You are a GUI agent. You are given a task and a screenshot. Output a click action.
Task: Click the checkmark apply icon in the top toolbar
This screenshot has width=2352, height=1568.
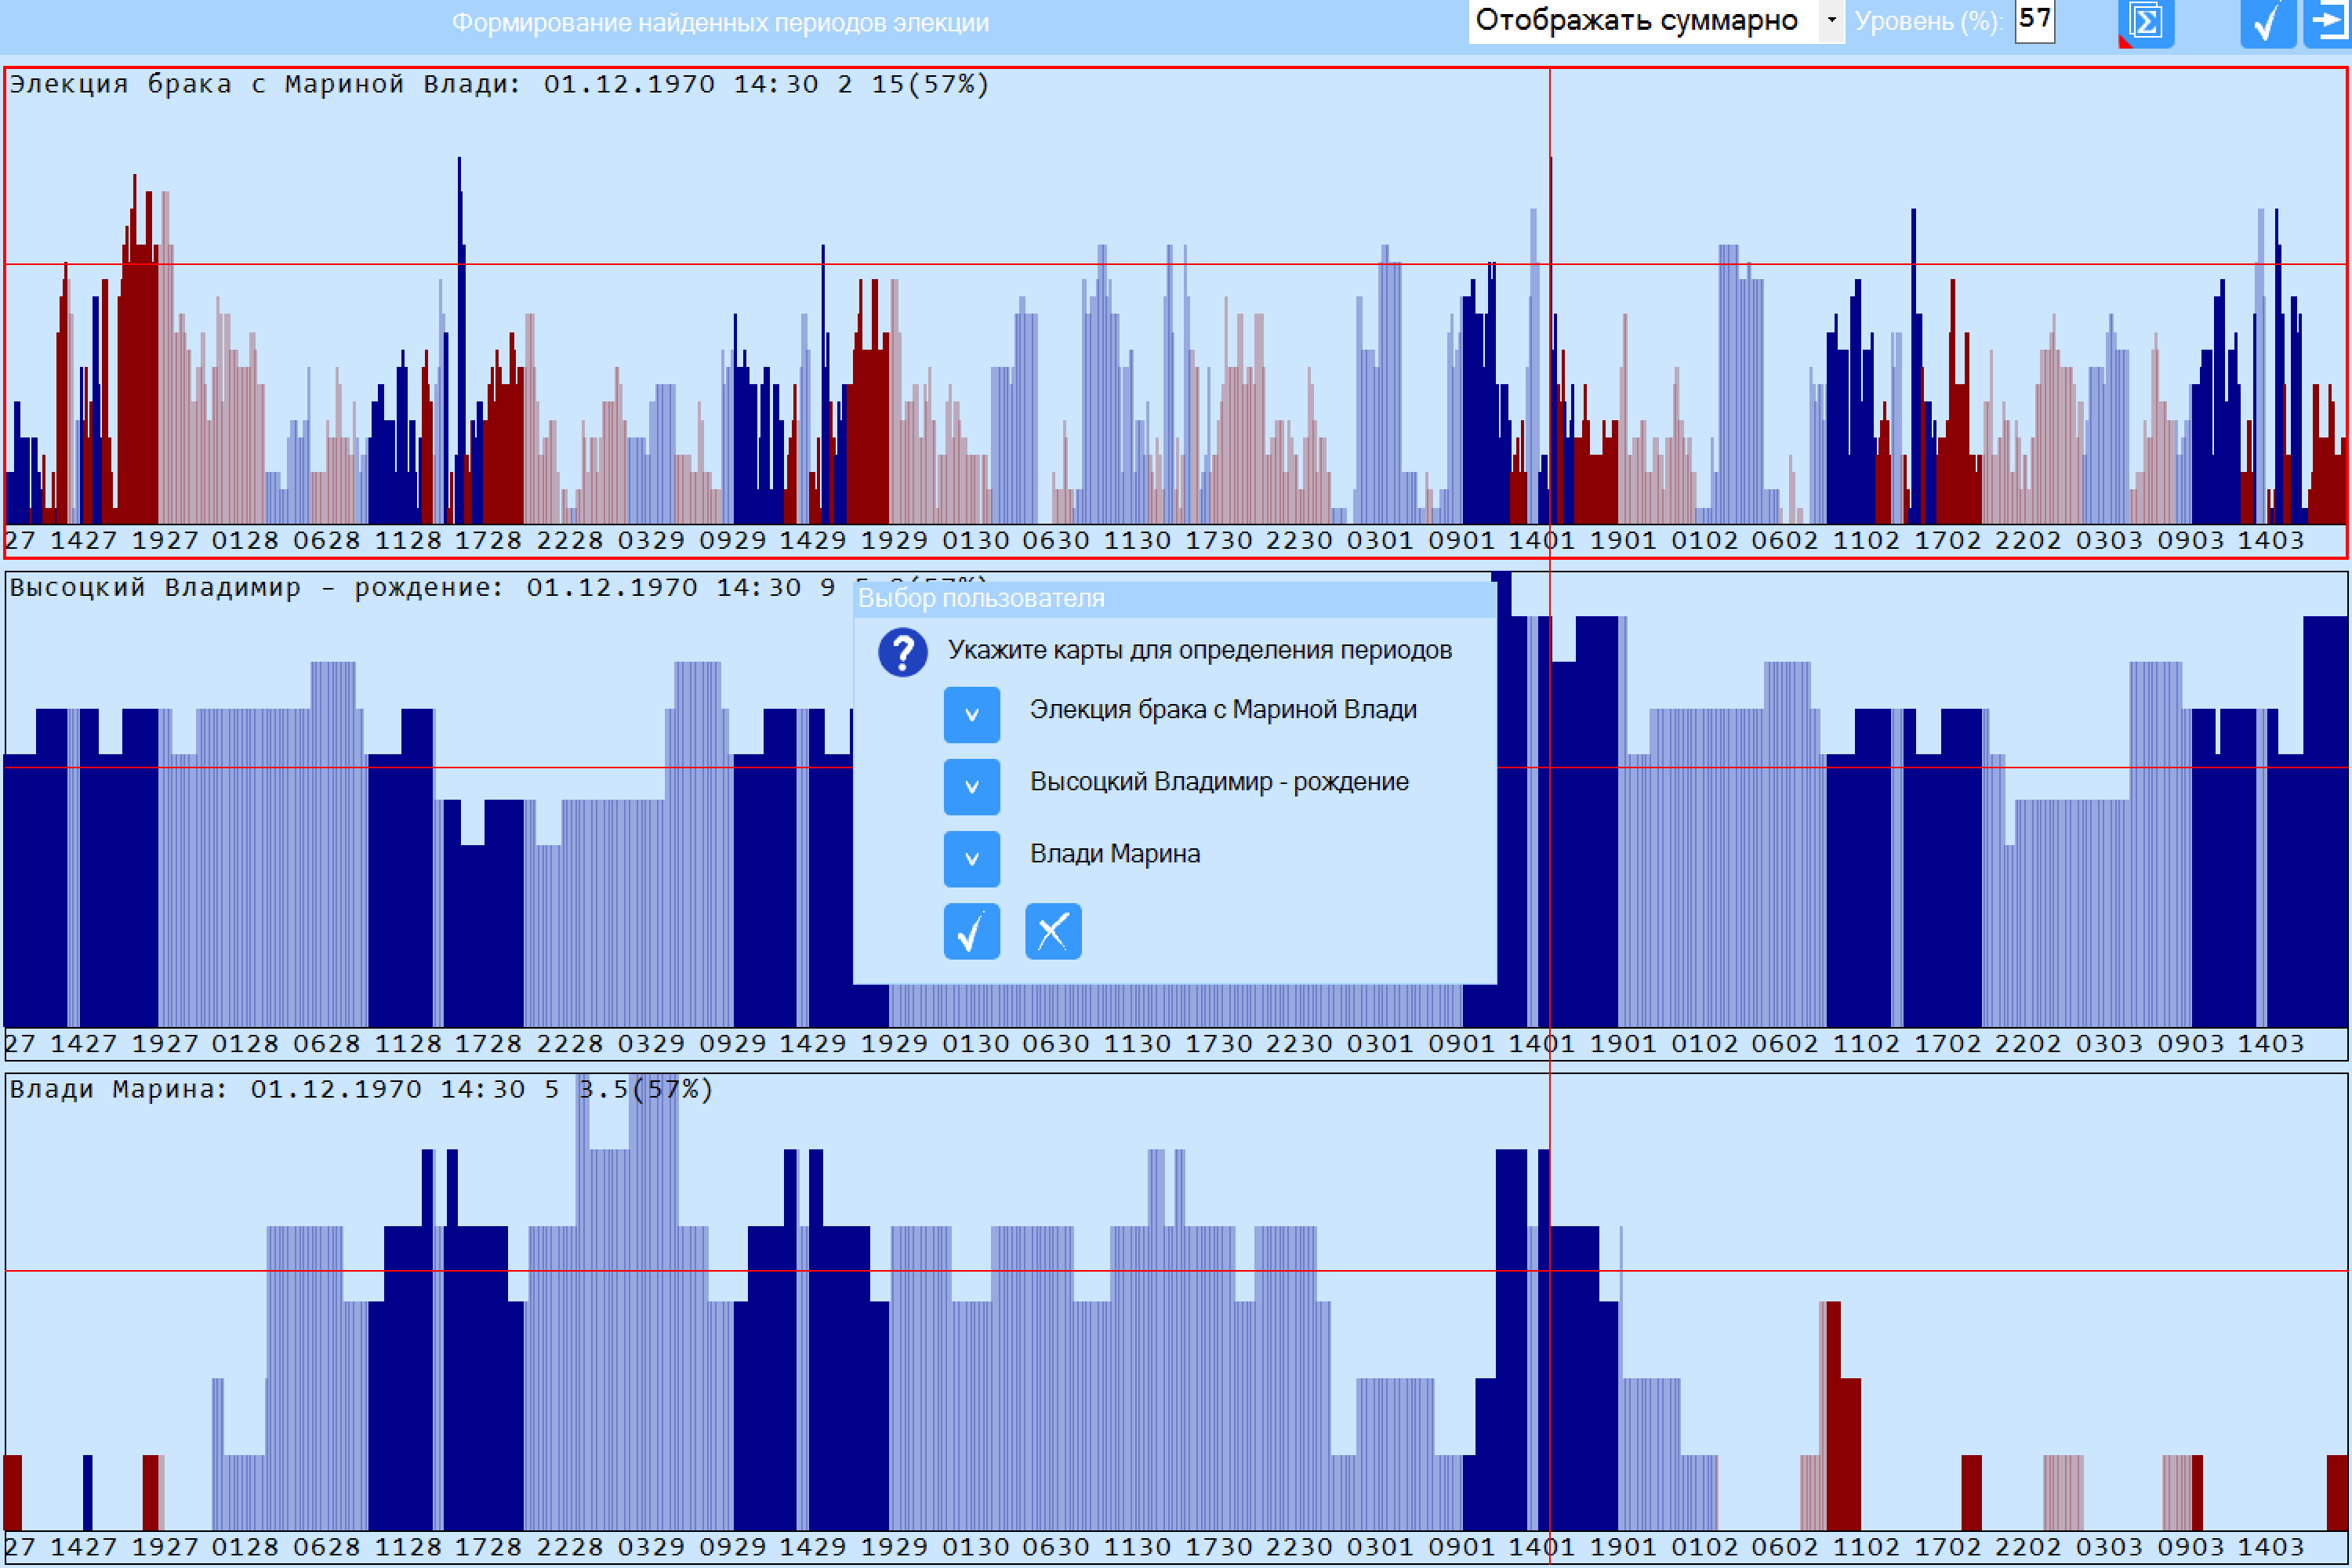point(2267,23)
